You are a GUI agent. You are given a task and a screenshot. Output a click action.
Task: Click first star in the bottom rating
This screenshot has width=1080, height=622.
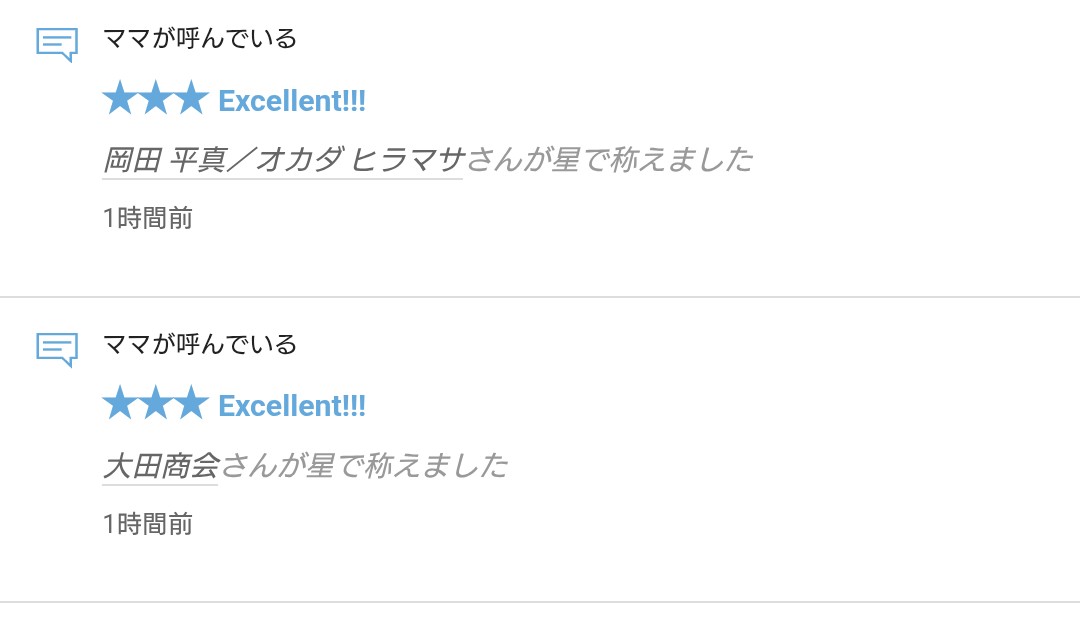[120, 403]
